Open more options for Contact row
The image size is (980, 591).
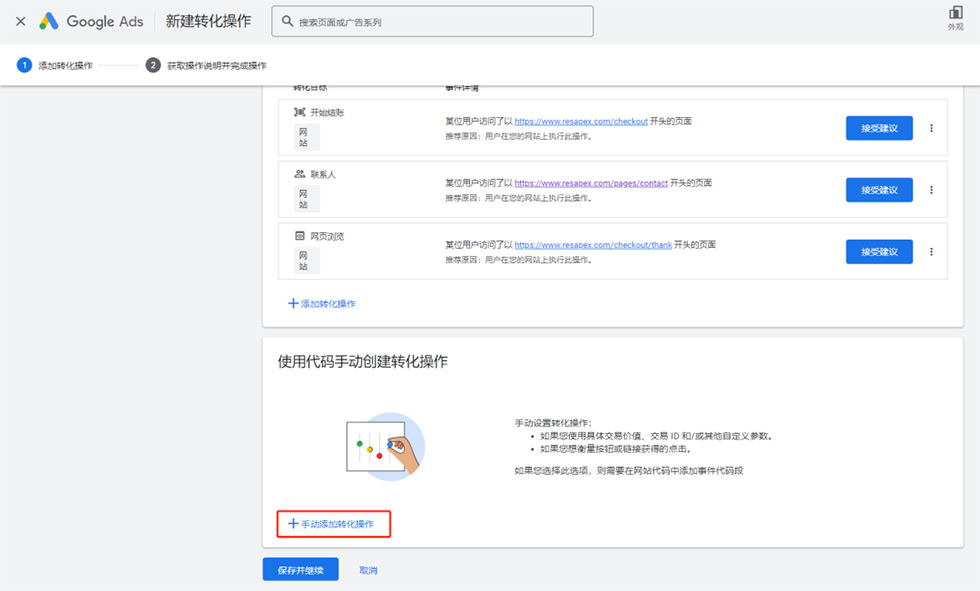pos(931,190)
